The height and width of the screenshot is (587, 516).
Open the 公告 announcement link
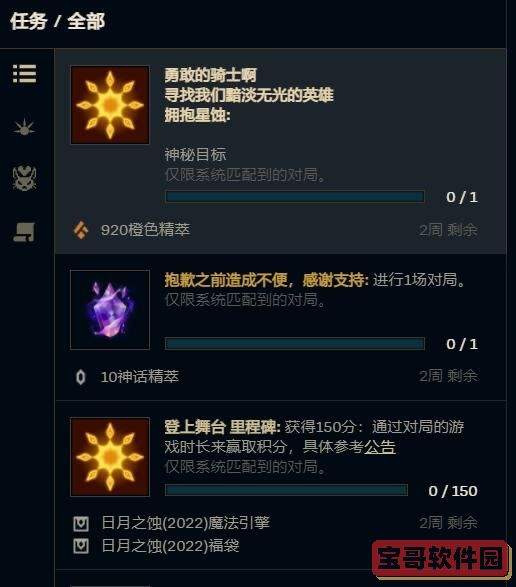380,447
